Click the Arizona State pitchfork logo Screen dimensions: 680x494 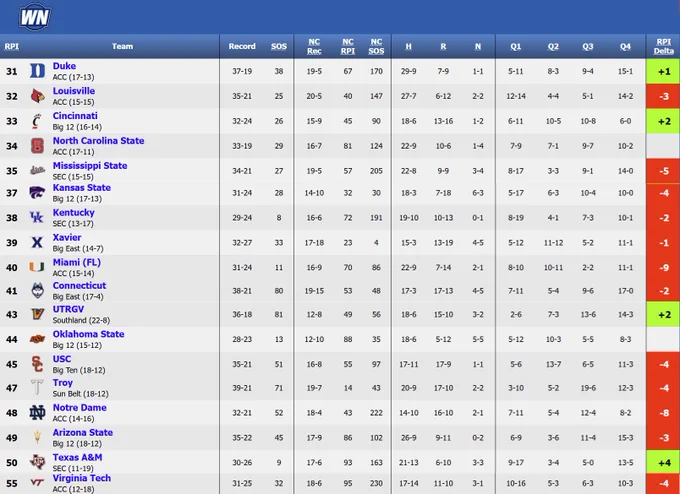pos(37,438)
